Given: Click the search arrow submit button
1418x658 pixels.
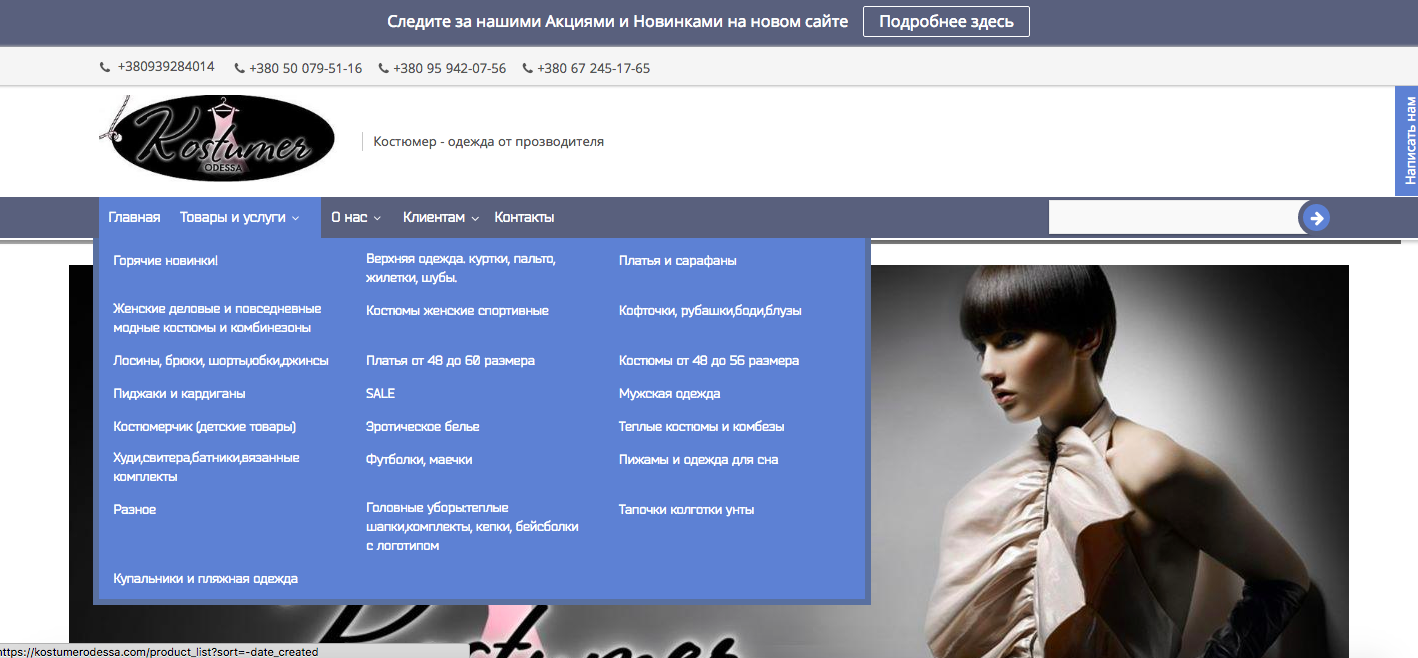Looking at the screenshot, I should (1316, 218).
